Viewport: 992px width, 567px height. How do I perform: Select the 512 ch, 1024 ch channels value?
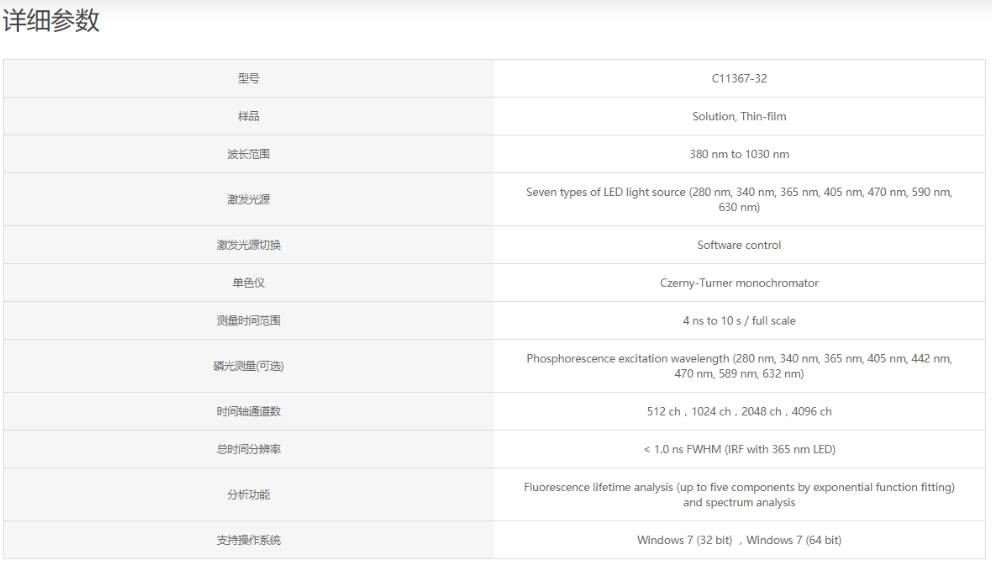(739, 412)
